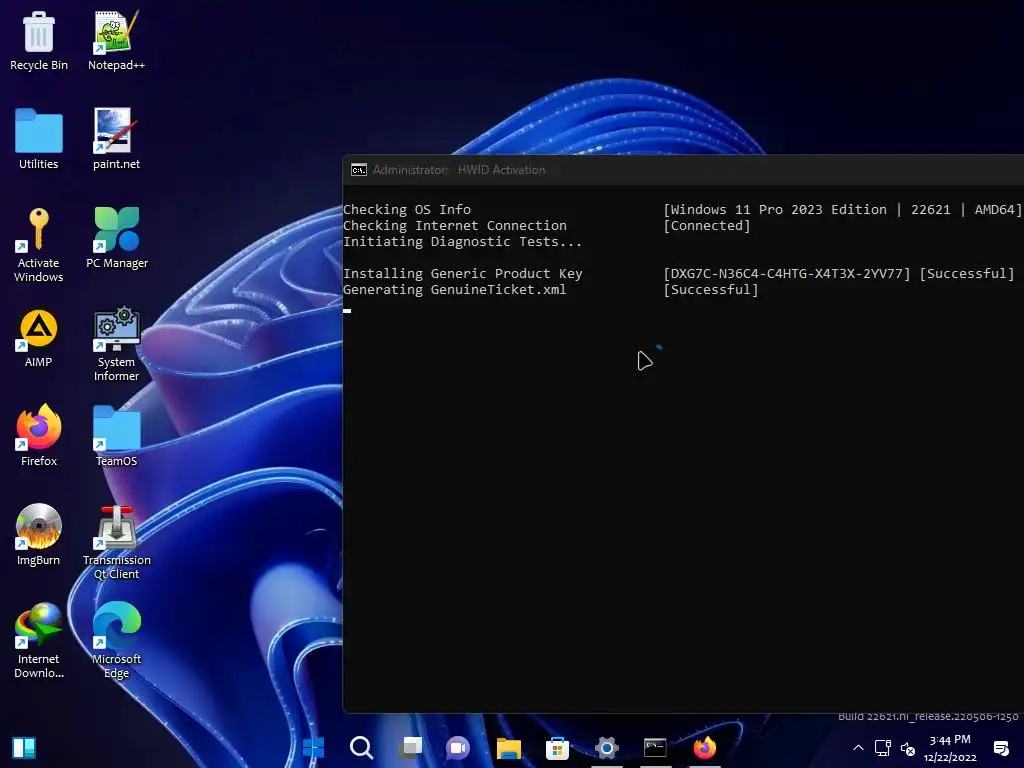Open Microsoft Store from the taskbar
Screen dimensions: 1024x768
[557, 748]
